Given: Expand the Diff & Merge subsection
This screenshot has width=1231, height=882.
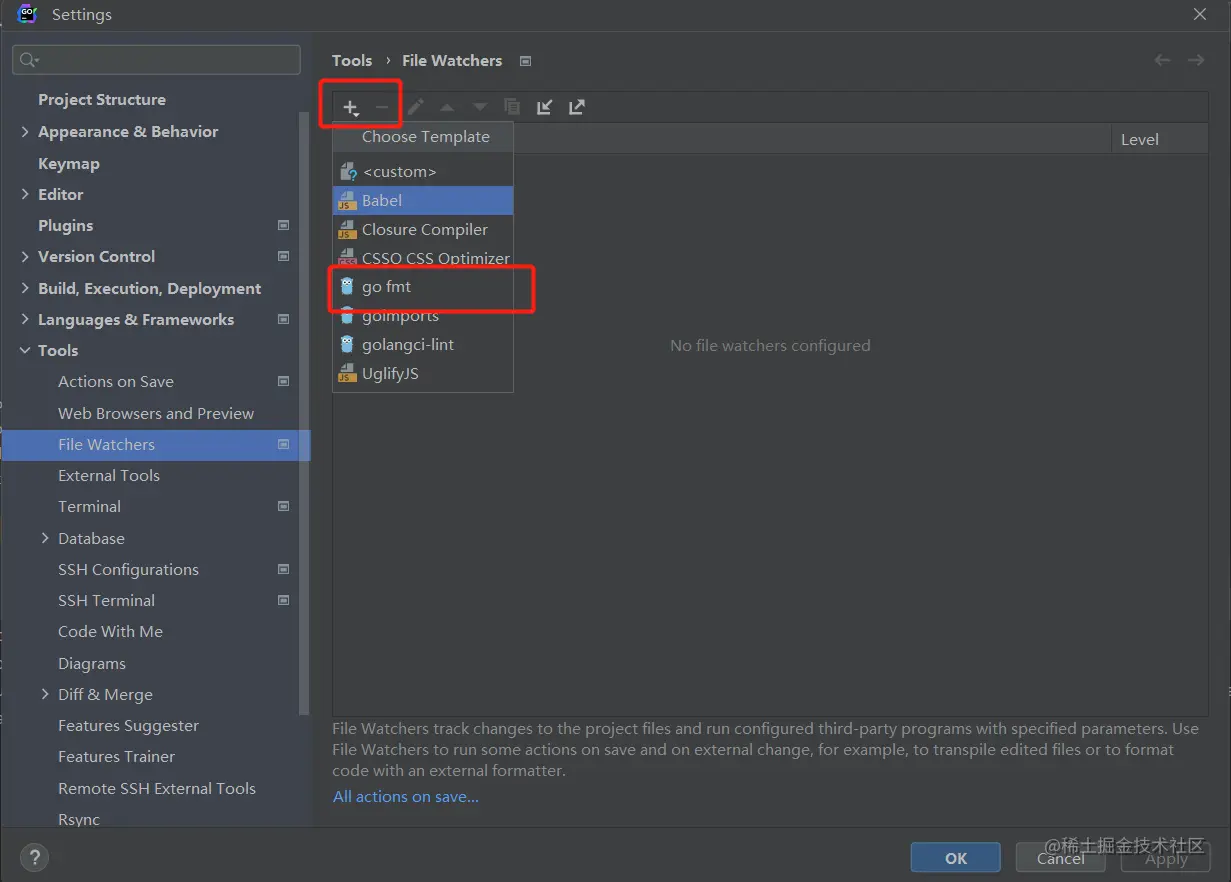Looking at the screenshot, I should [45, 694].
